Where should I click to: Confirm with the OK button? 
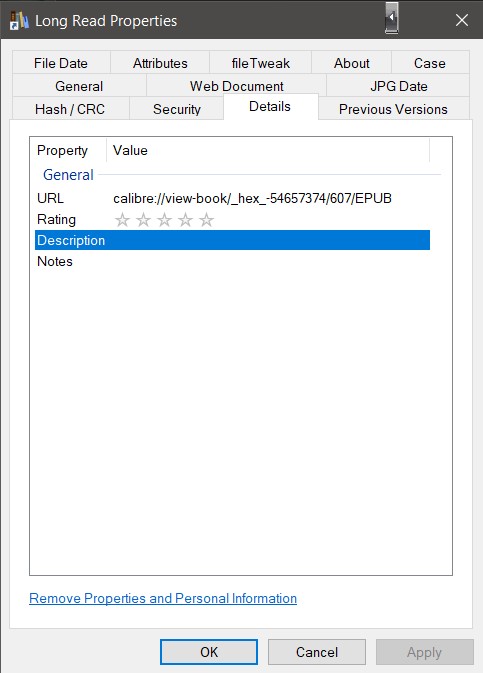pyautogui.click(x=209, y=652)
